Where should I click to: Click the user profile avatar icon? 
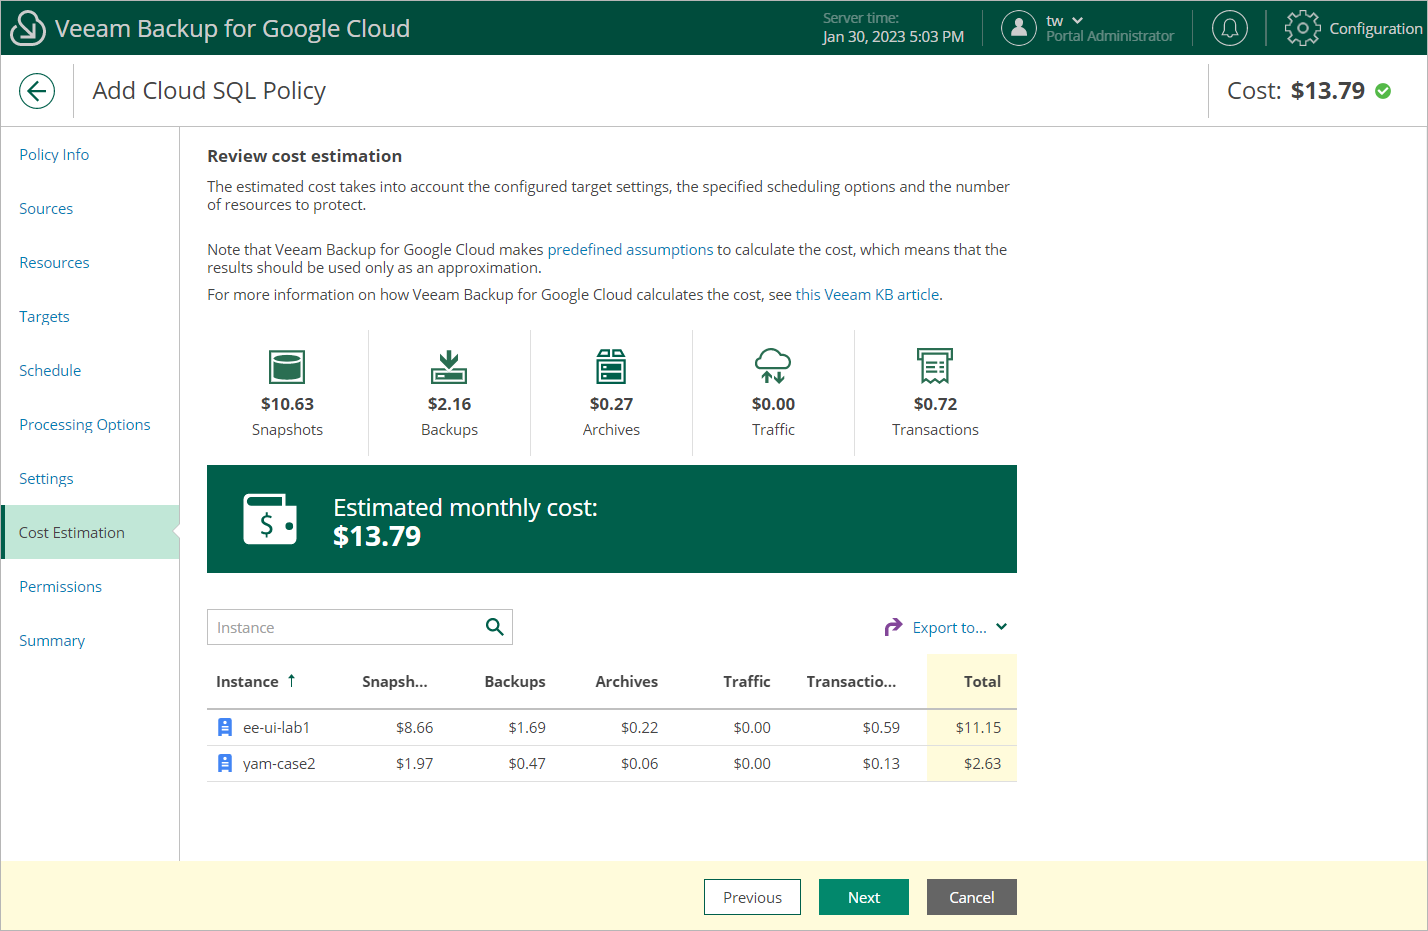pos(1019,28)
